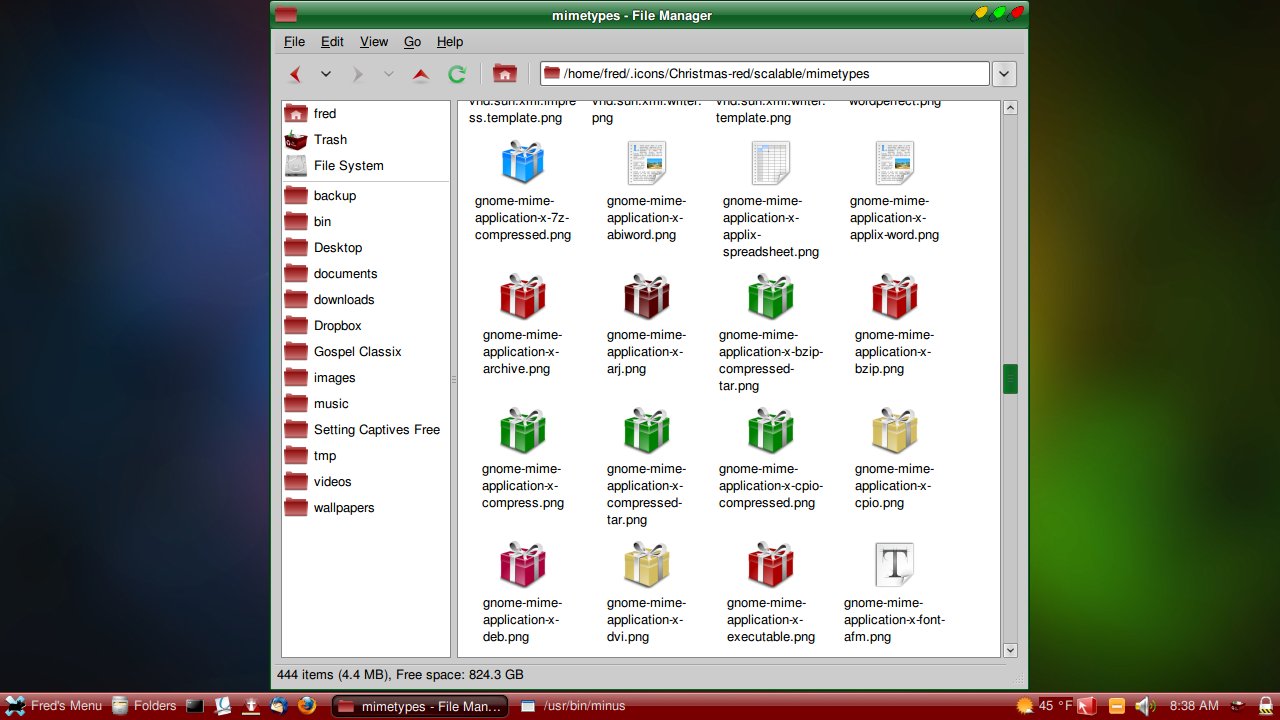Go forward with the grey right arrow
Viewport: 1280px width, 720px height.
pos(357,74)
